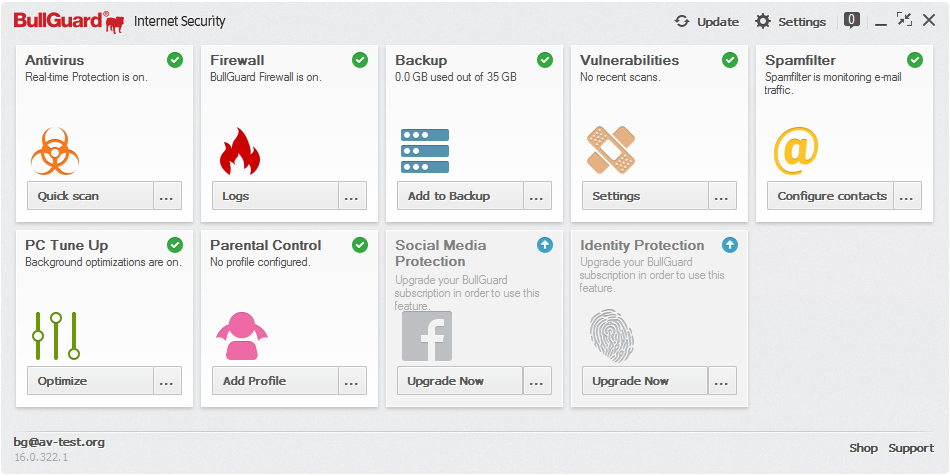
Task: Click the Backup server stack icon
Action: (425, 150)
